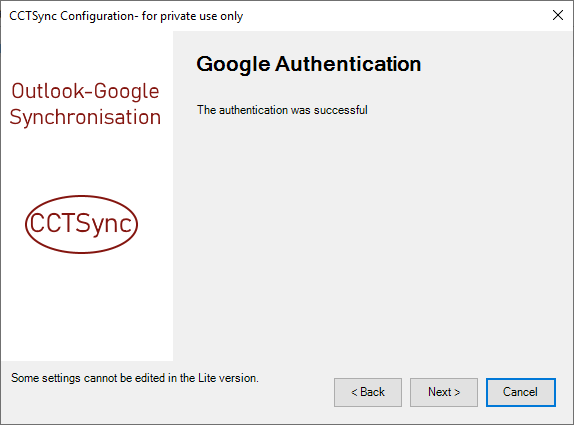Click the red Outlook-Google title line
This screenshot has height=425, width=574.
pyautogui.click(x=85, y=91)
